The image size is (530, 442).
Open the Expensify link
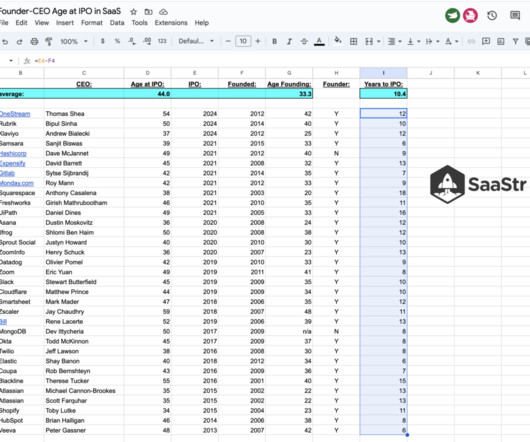(x=13, y=163)
